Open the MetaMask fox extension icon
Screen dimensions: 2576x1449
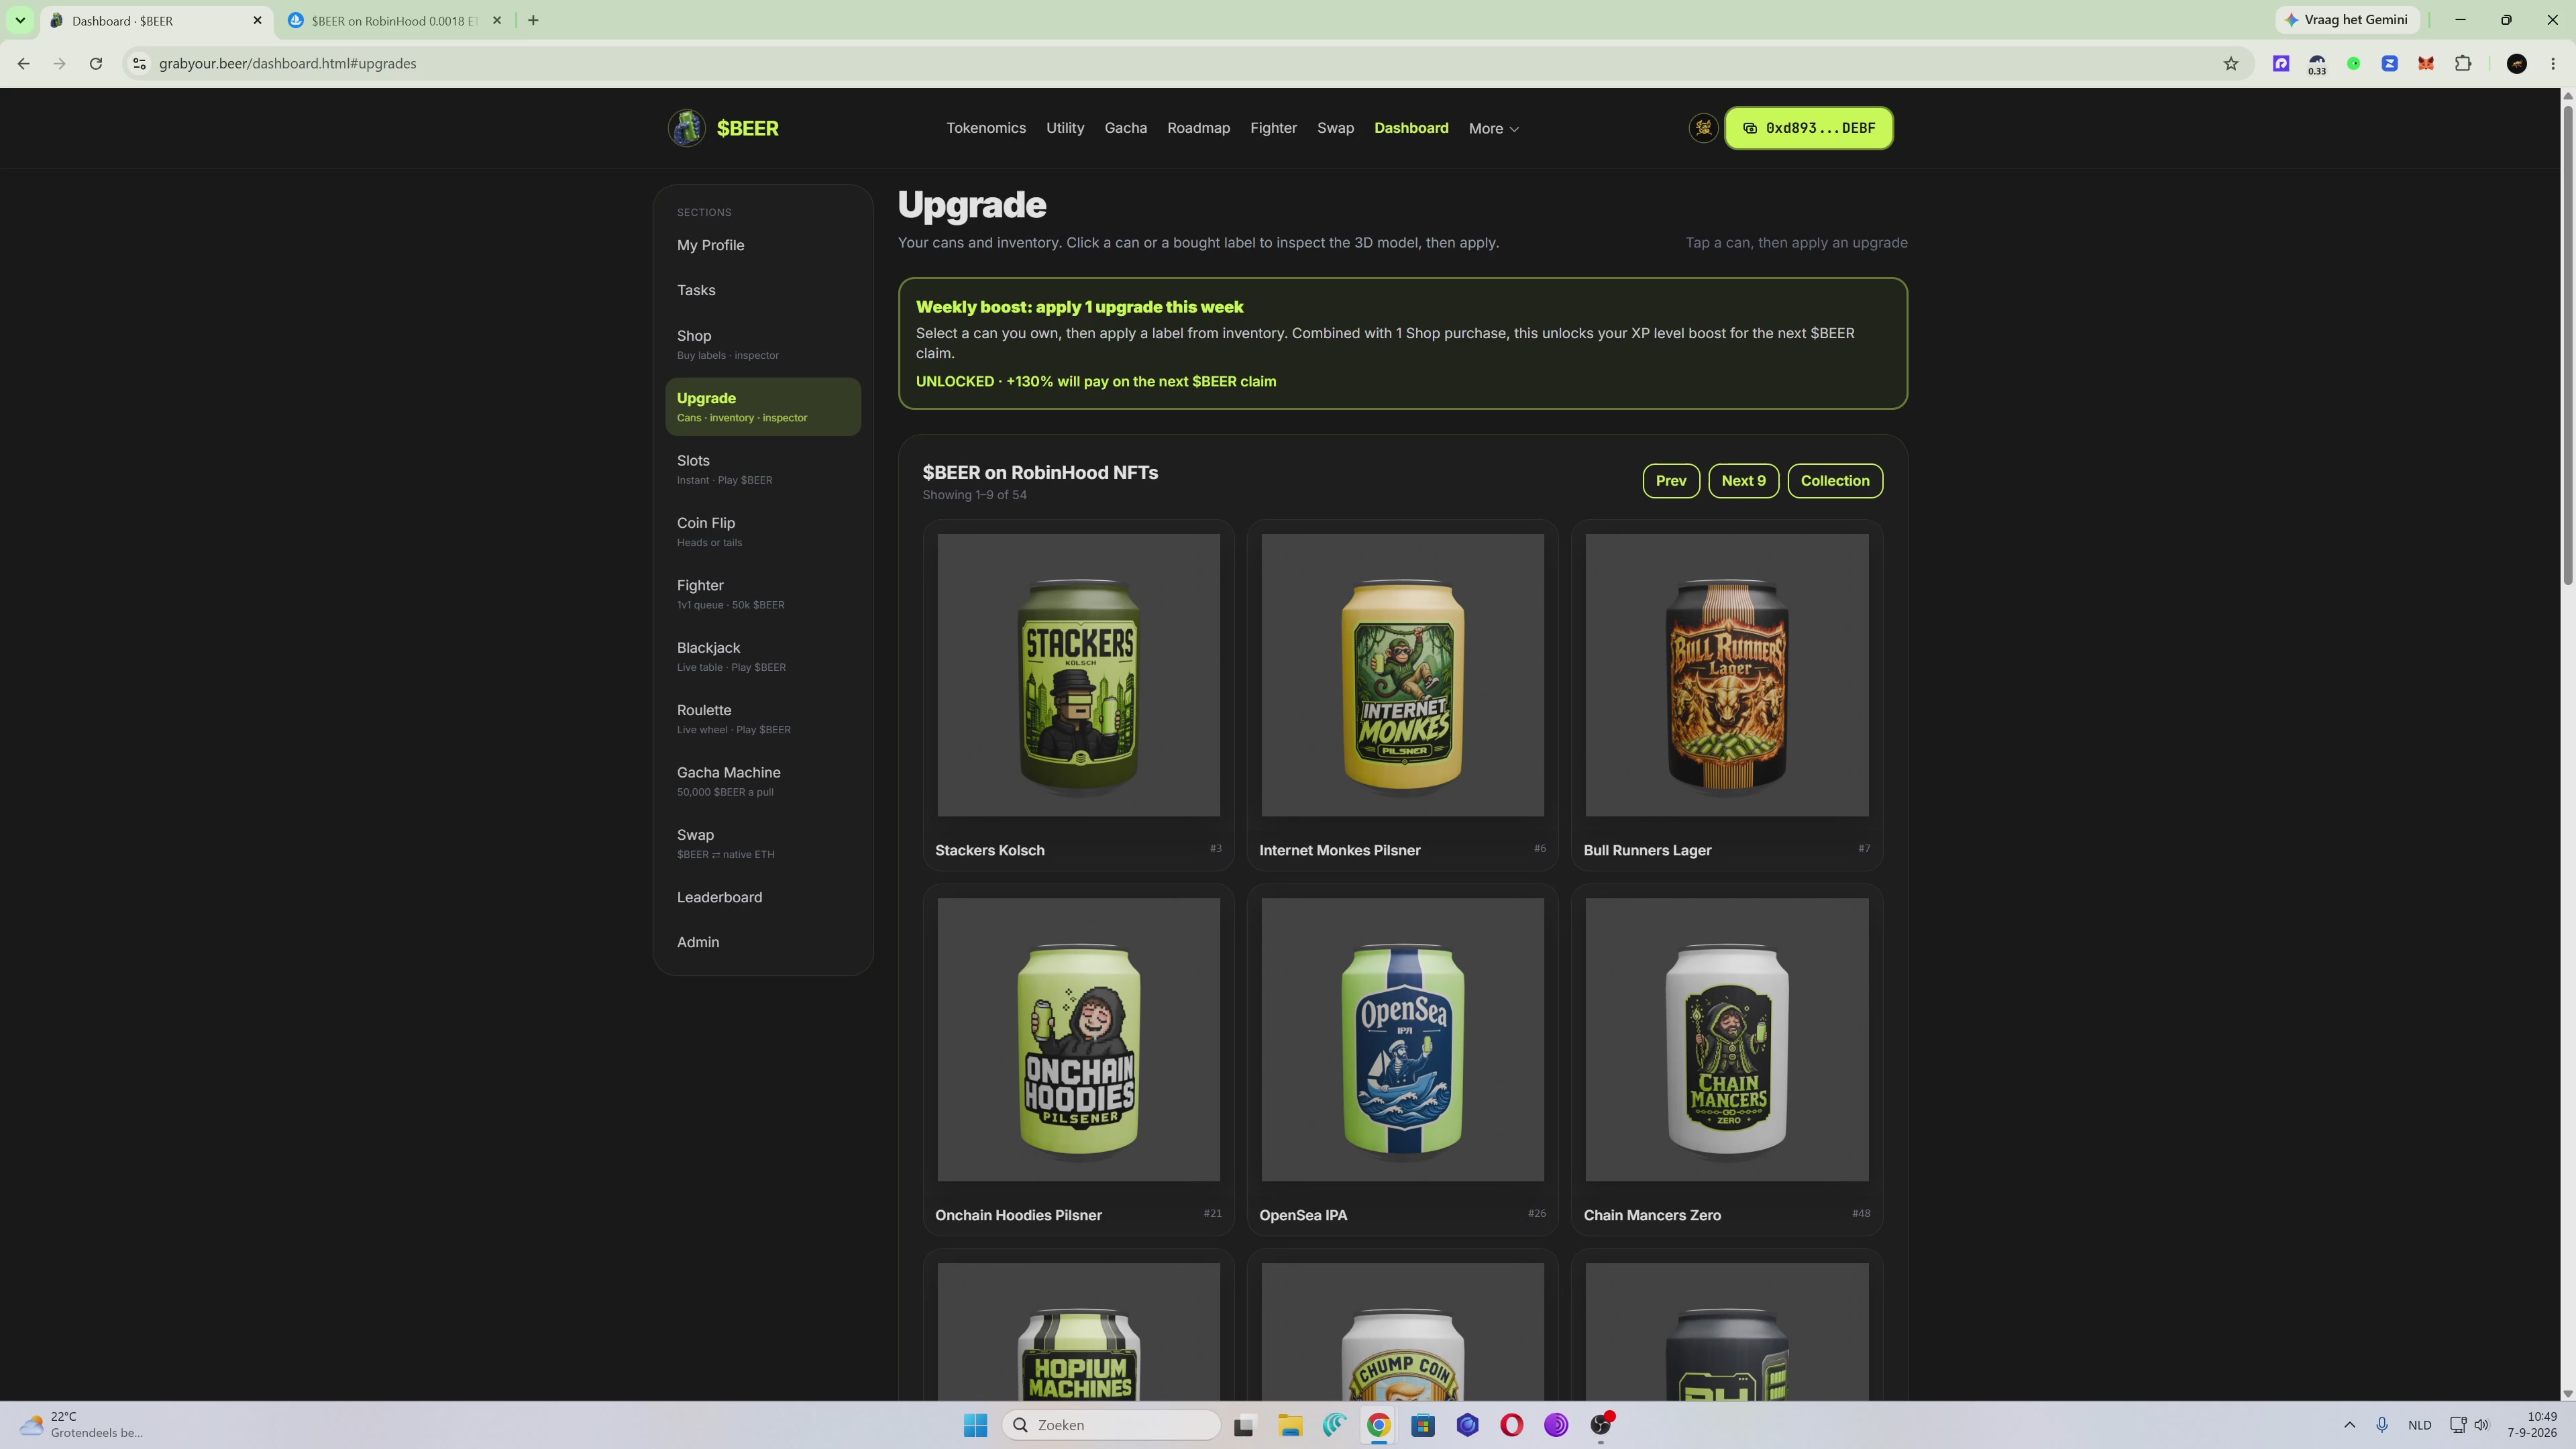[2426, 64]
